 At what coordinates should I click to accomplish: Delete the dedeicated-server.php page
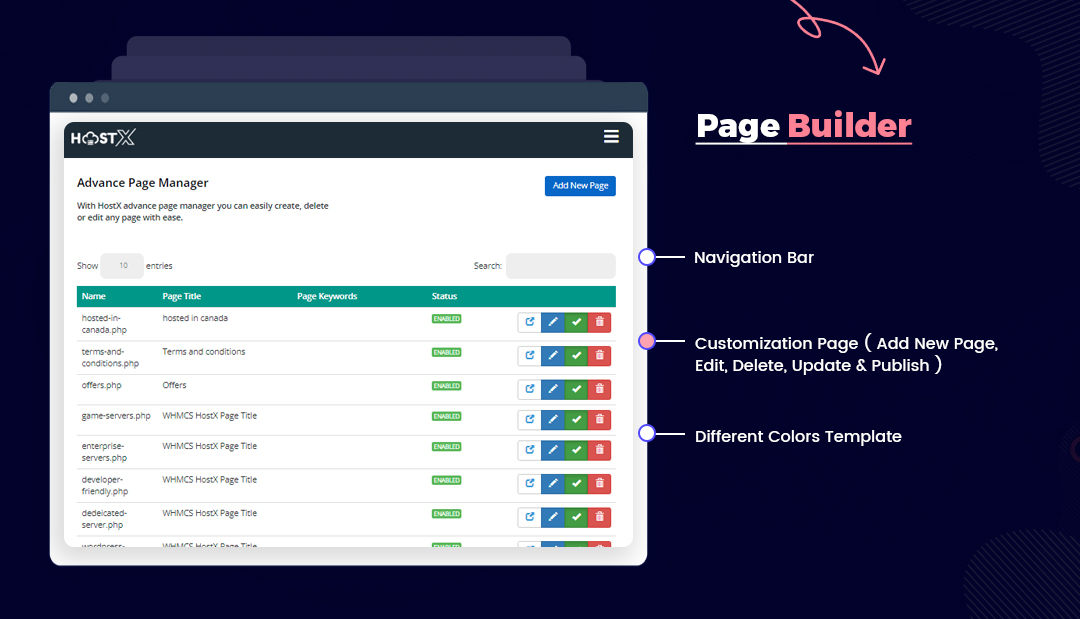click(599, 518)
